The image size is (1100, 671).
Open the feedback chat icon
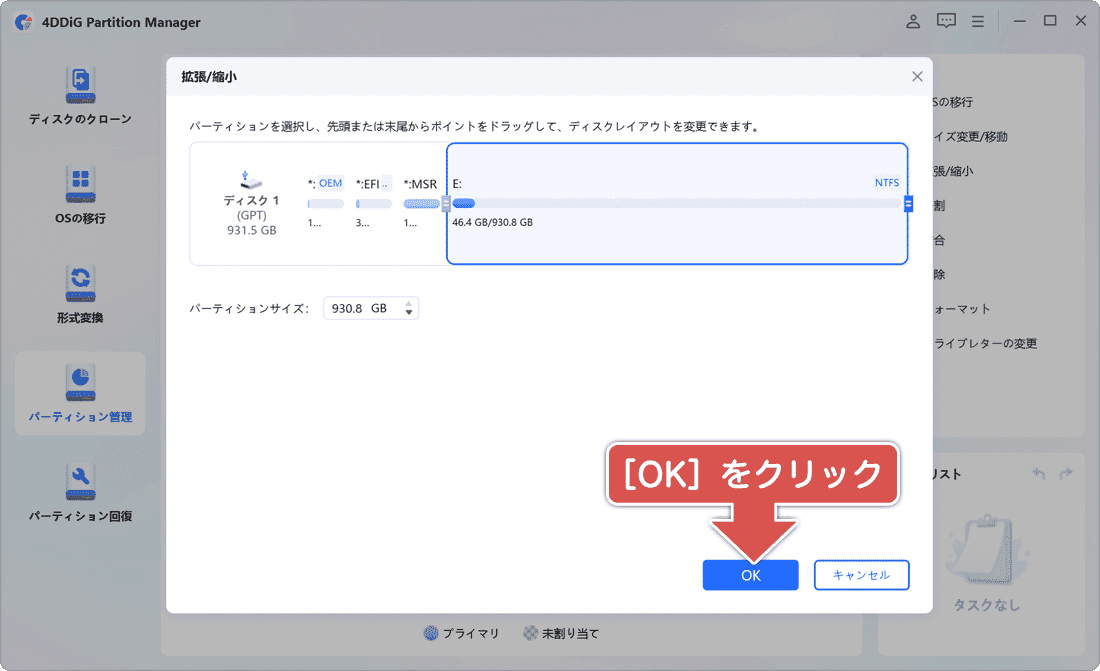945,20
